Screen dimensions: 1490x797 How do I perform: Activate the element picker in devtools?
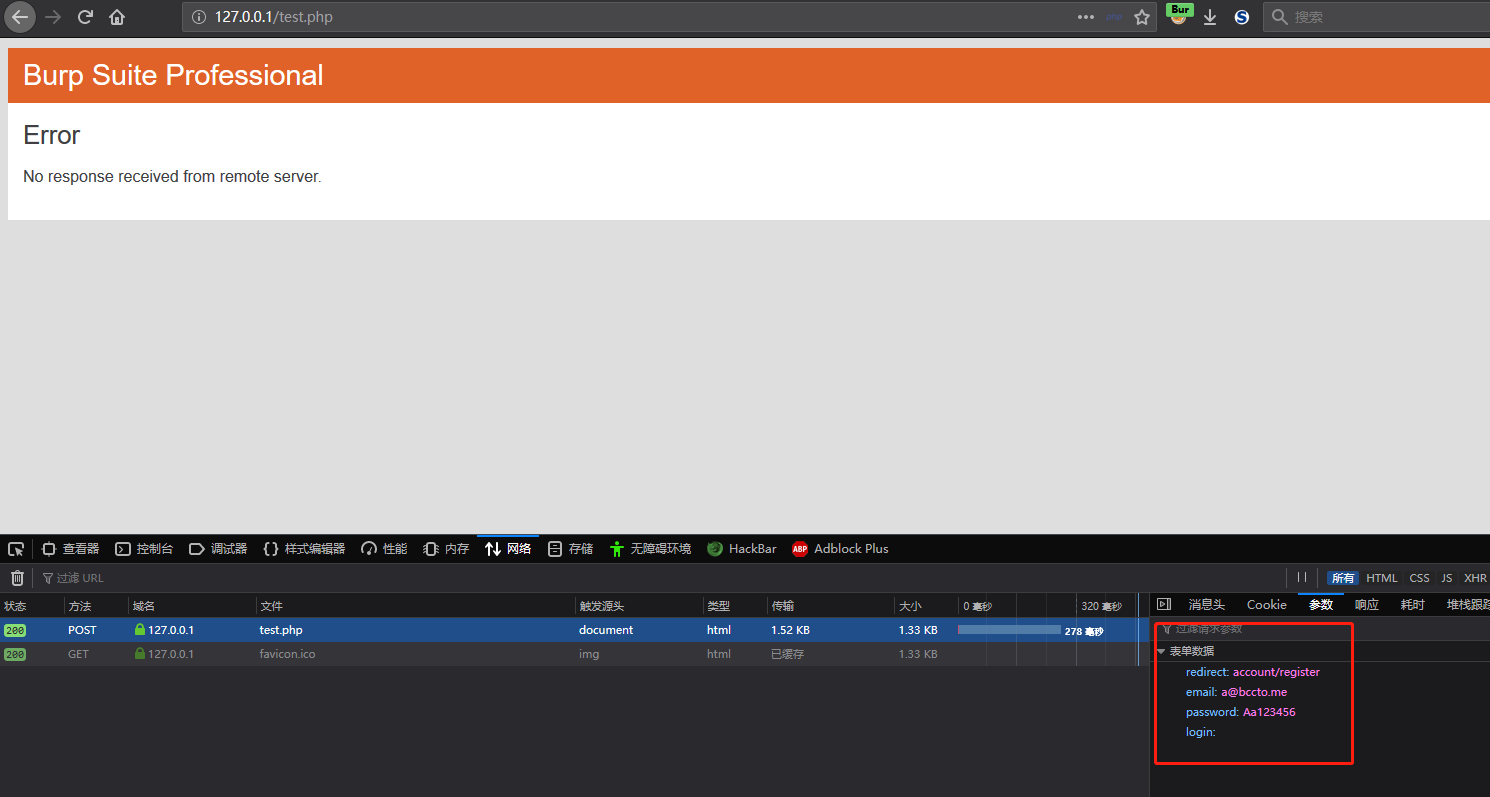[x=16, y=549]
